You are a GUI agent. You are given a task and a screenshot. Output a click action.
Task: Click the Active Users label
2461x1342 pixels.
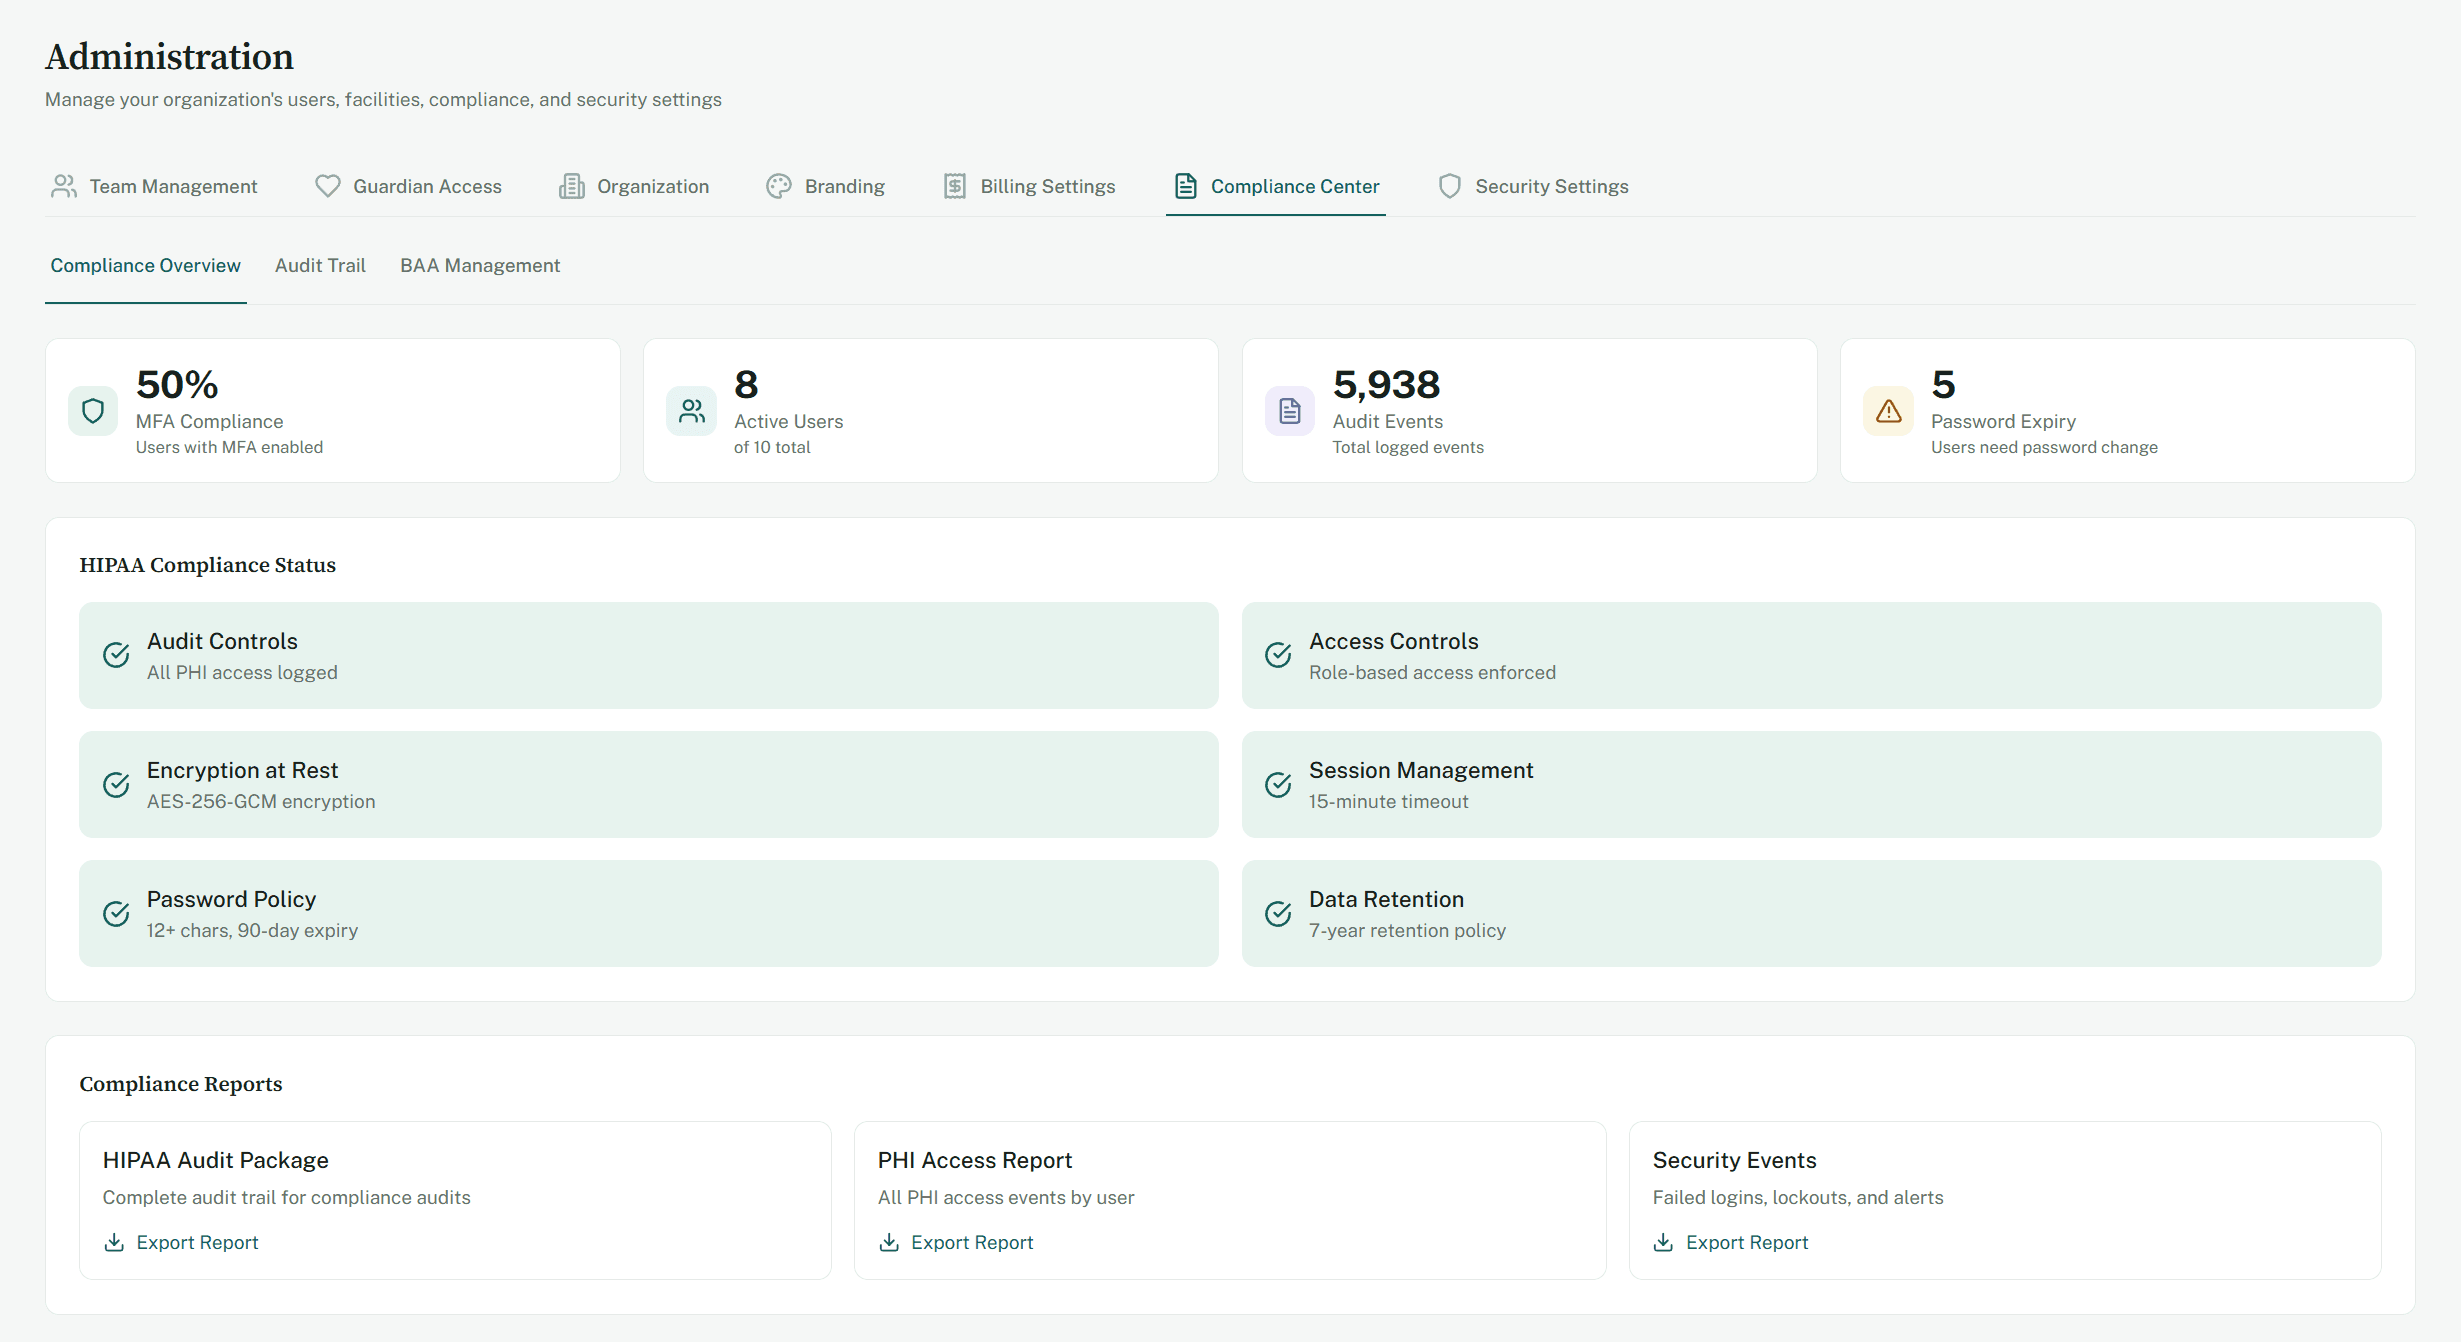(x=788, y=421)
